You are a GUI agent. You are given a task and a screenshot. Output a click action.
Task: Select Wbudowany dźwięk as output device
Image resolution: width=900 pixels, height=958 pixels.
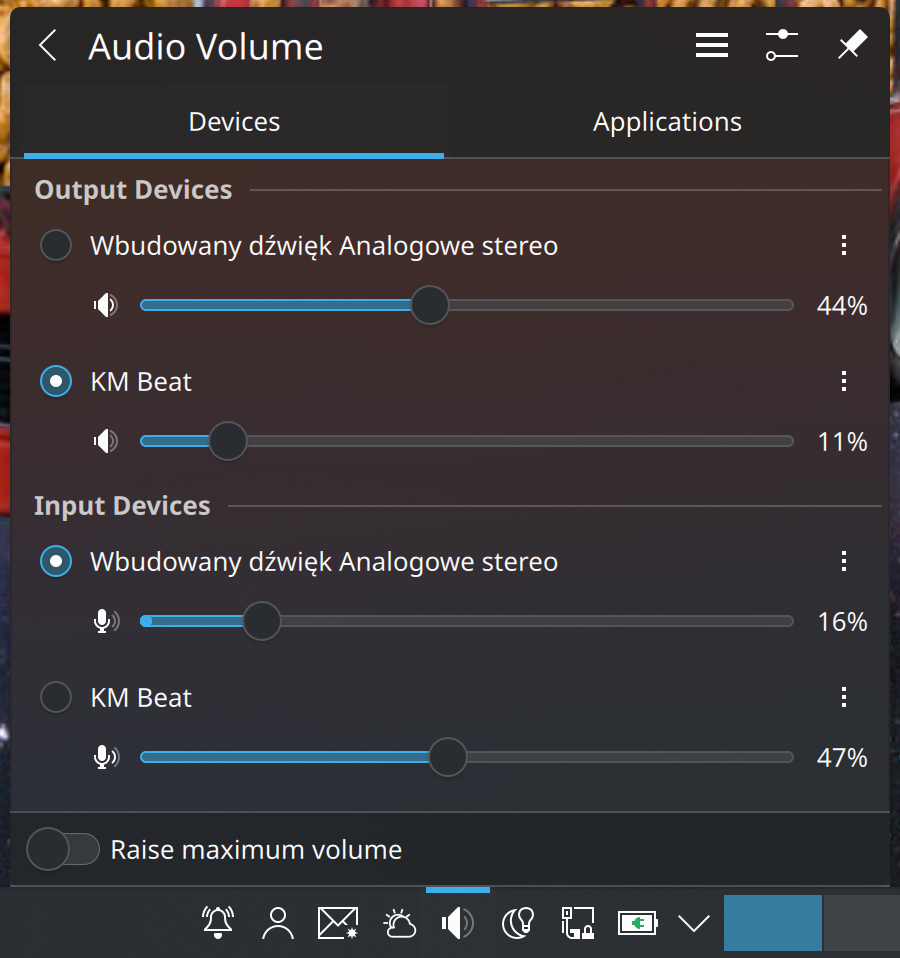(56, 246)
